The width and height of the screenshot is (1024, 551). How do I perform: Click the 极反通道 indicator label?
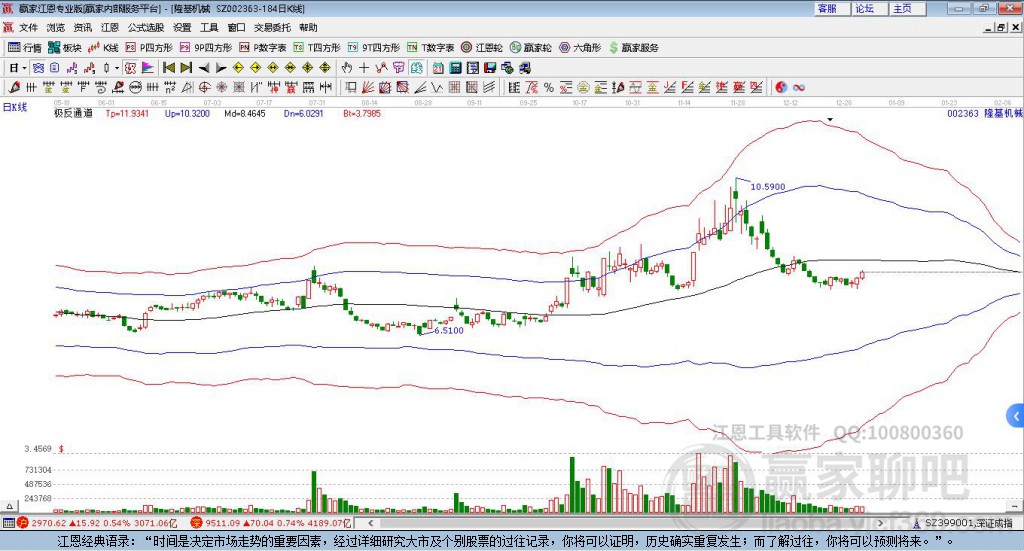tap(73, 113)
